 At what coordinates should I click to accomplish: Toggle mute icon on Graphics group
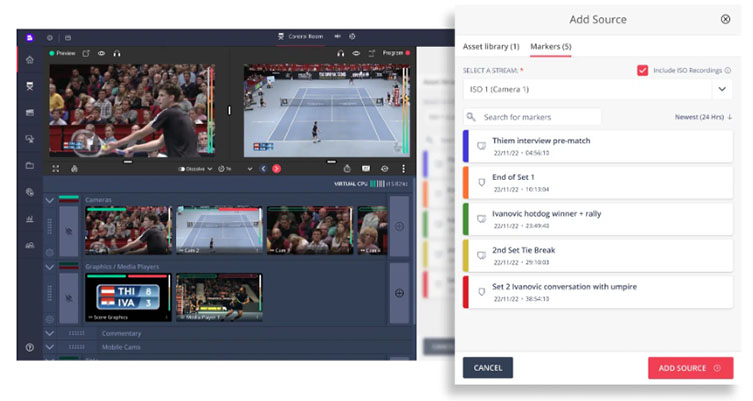click(x=69, y=298)
